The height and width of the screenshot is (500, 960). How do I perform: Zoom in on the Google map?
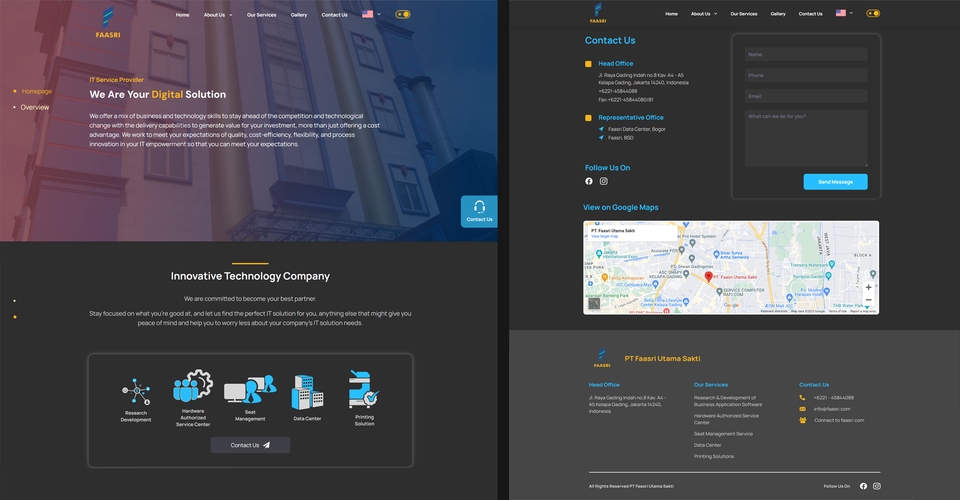[868, 287]
